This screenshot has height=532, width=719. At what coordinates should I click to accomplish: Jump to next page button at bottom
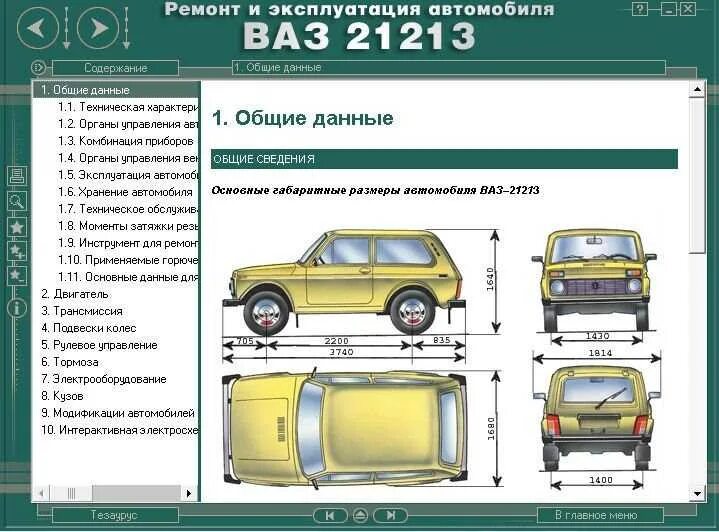[x=391, y=515]
